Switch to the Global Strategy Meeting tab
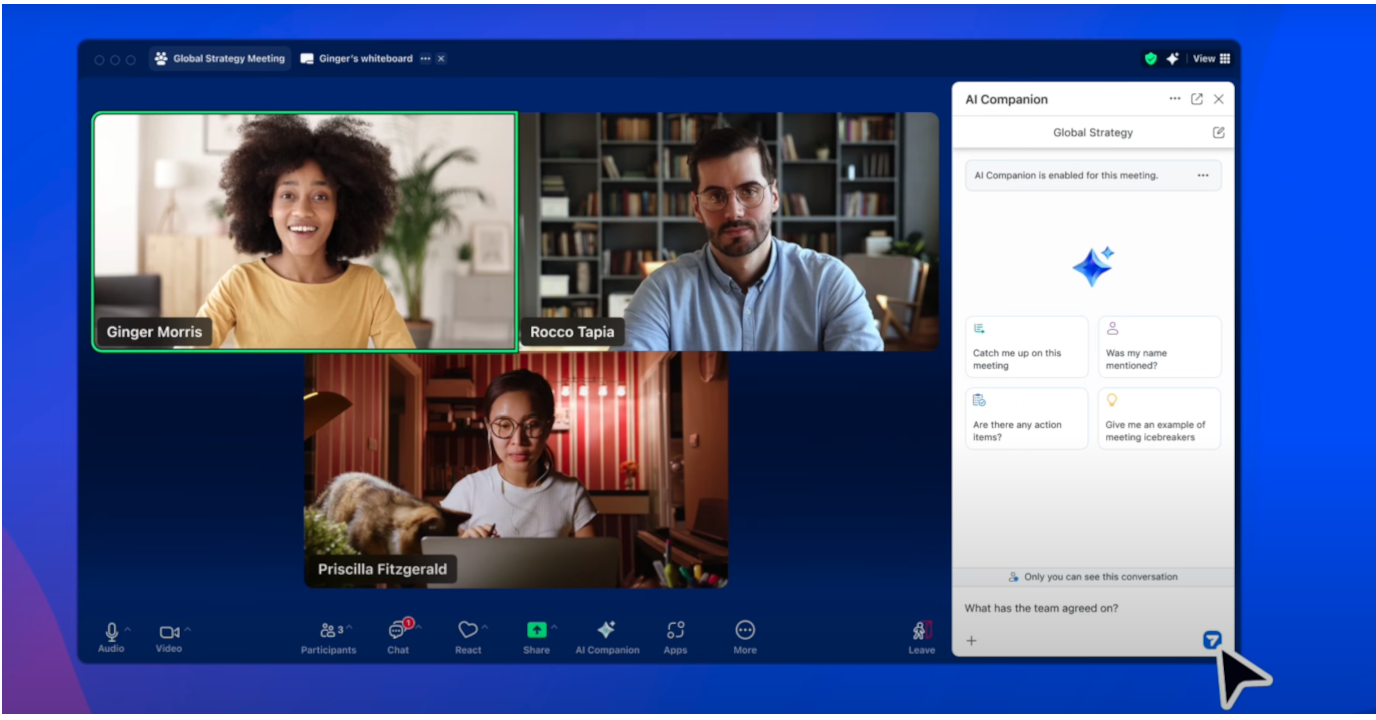 coord(220,59)
